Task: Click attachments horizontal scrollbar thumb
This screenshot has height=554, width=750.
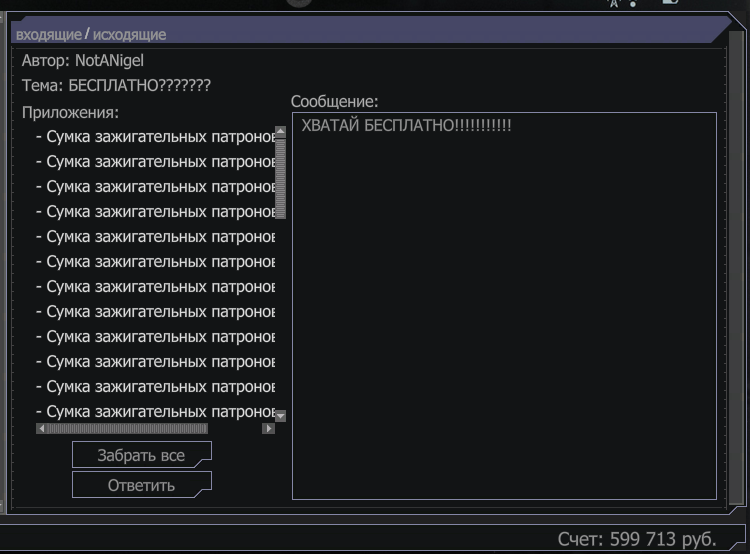Action: point(127,428)
